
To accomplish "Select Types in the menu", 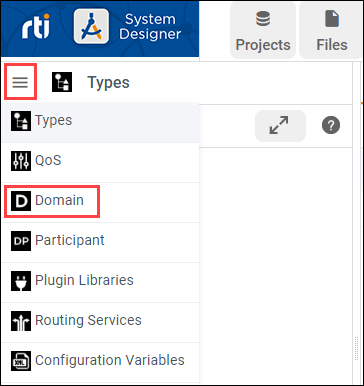I will (100, 123).
